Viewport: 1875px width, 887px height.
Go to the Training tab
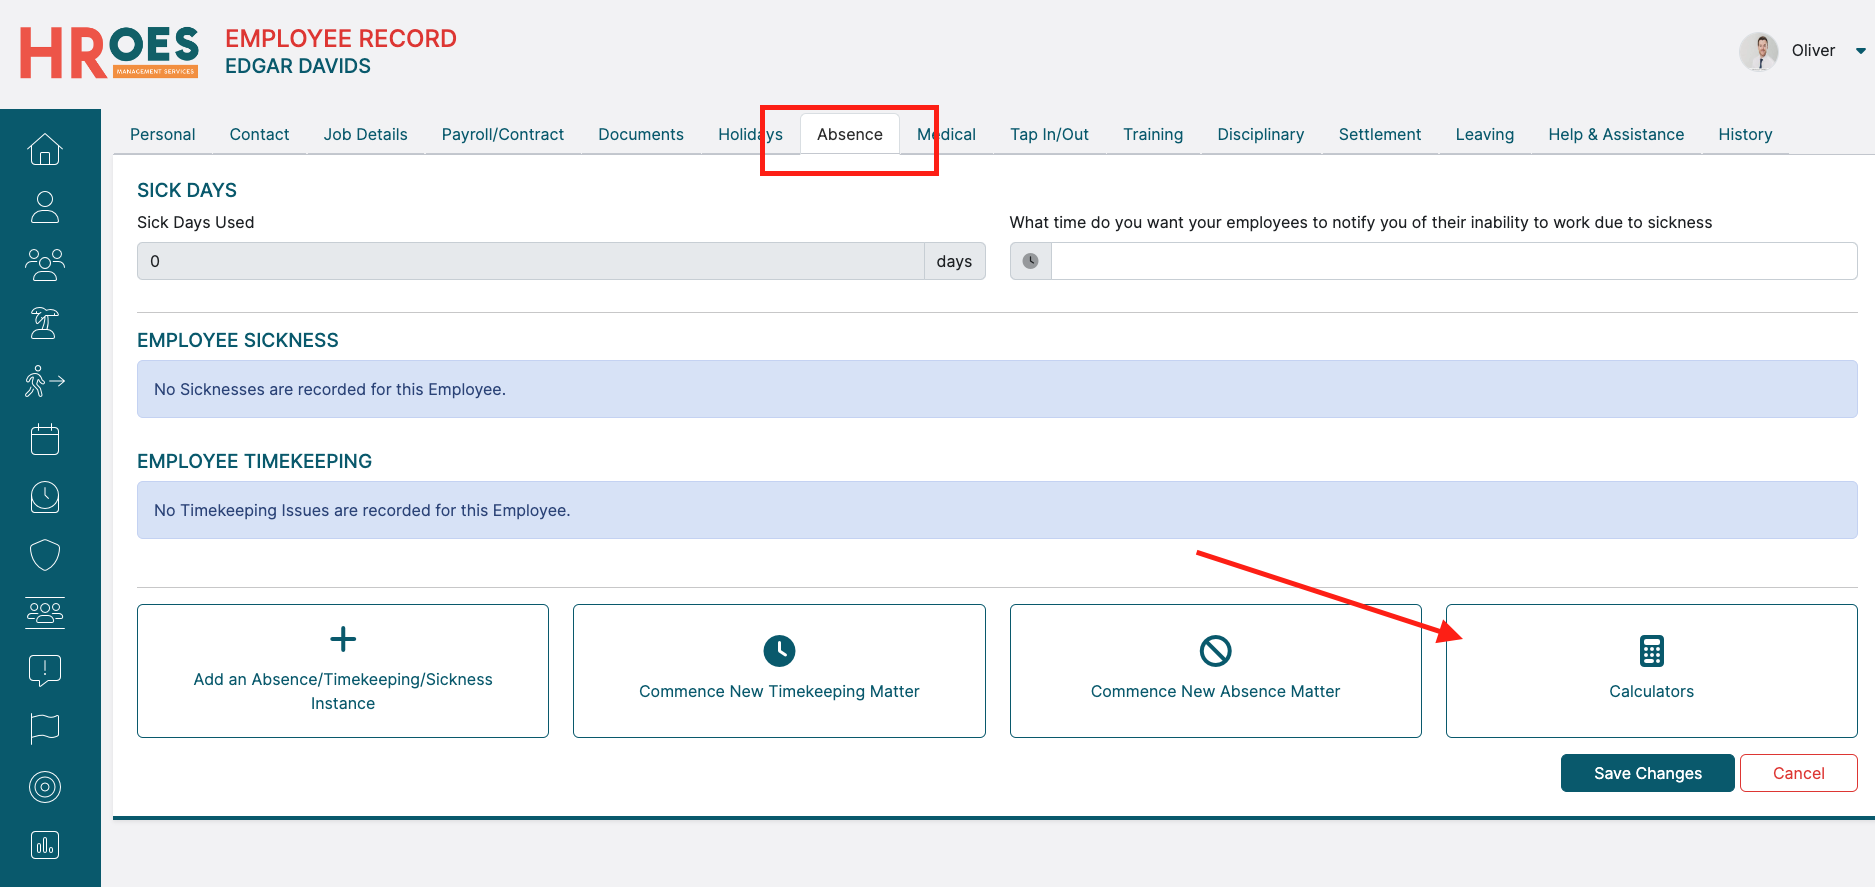(1152, 135)
